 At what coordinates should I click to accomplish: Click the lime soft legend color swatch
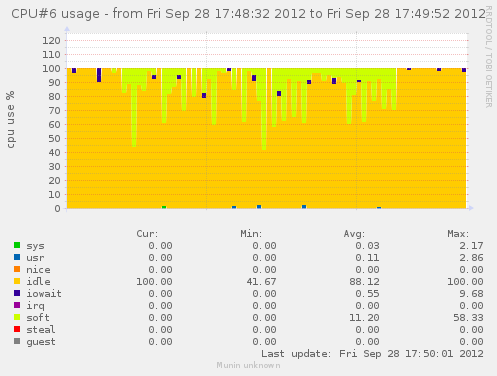(x=17, y=317)
